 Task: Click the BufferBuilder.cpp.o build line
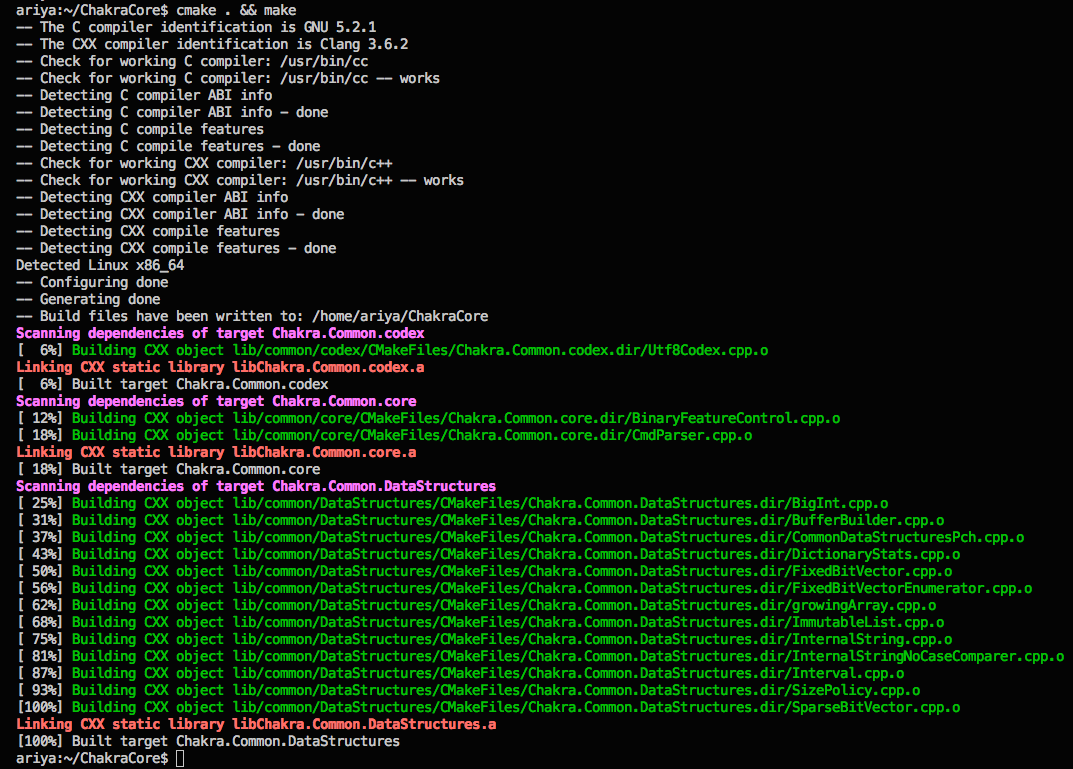coord(480,521)
